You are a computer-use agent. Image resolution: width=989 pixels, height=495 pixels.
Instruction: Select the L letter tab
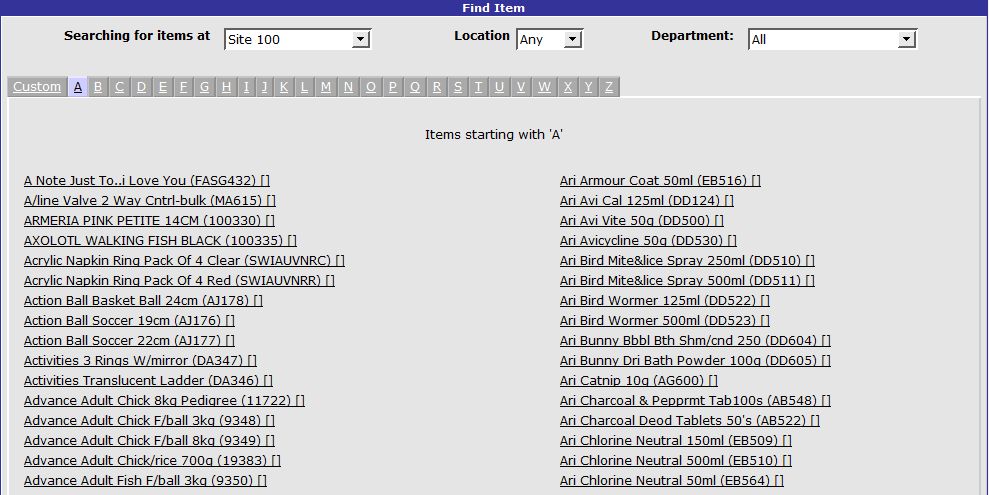(304, 87)
